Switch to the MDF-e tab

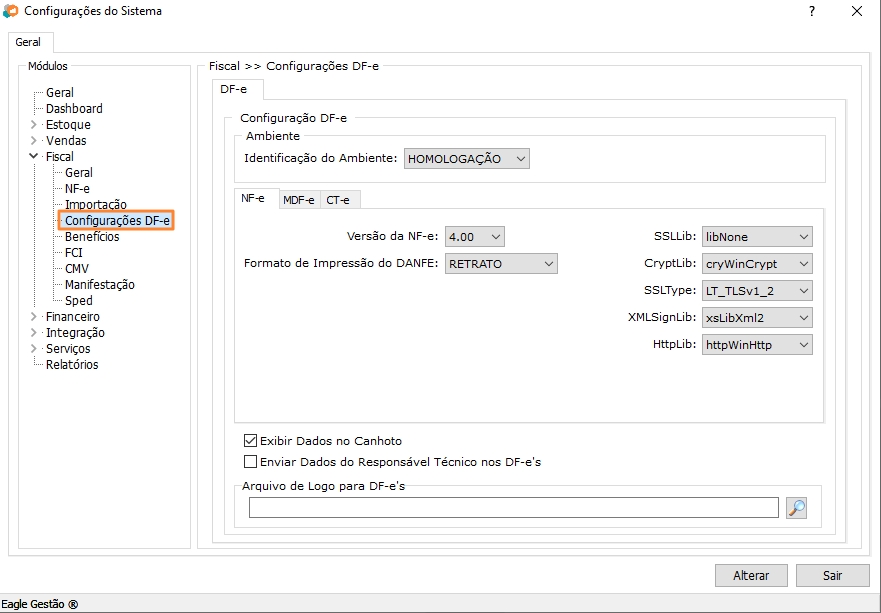(x=299, y=200)
